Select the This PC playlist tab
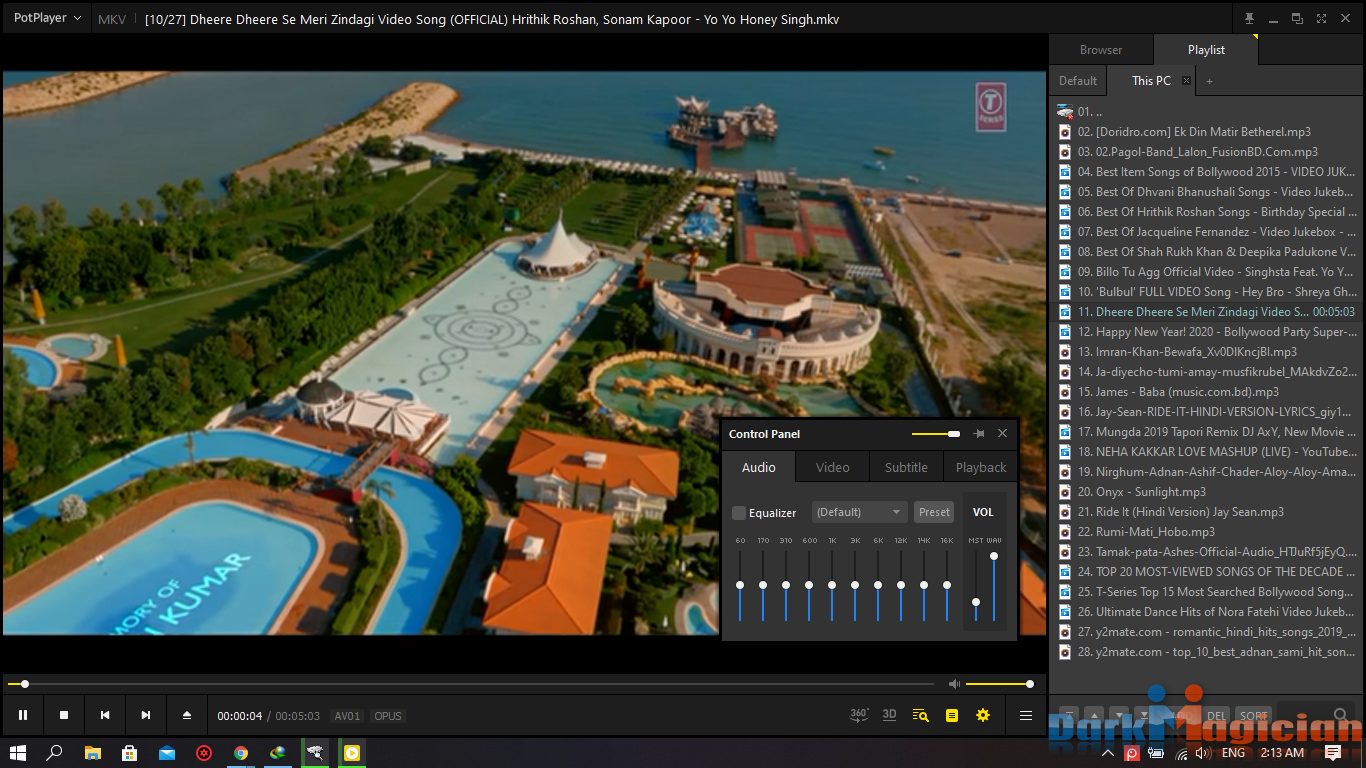1366x768 pixels. (x=1151, y=81)
